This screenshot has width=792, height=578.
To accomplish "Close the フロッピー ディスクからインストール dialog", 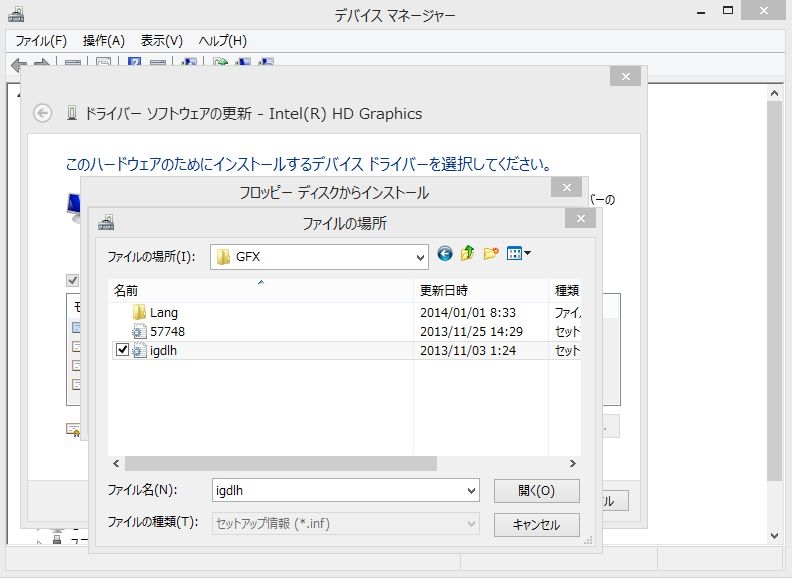I will tap(567, 188).
